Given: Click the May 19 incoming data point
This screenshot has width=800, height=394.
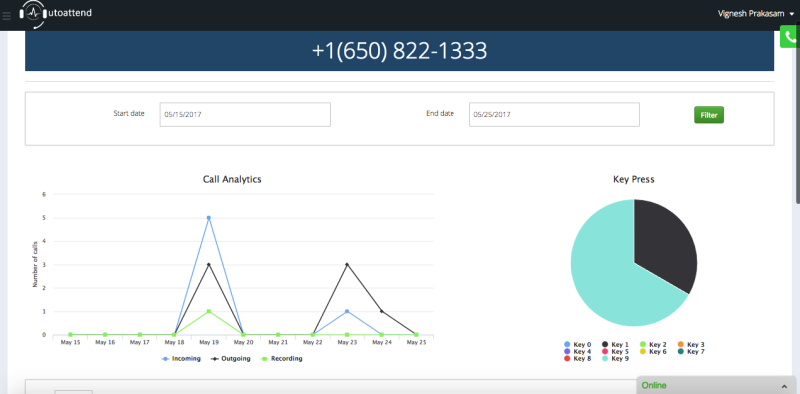Looking at the screenshot, I should pyautogui.click(x=209, y=218).
